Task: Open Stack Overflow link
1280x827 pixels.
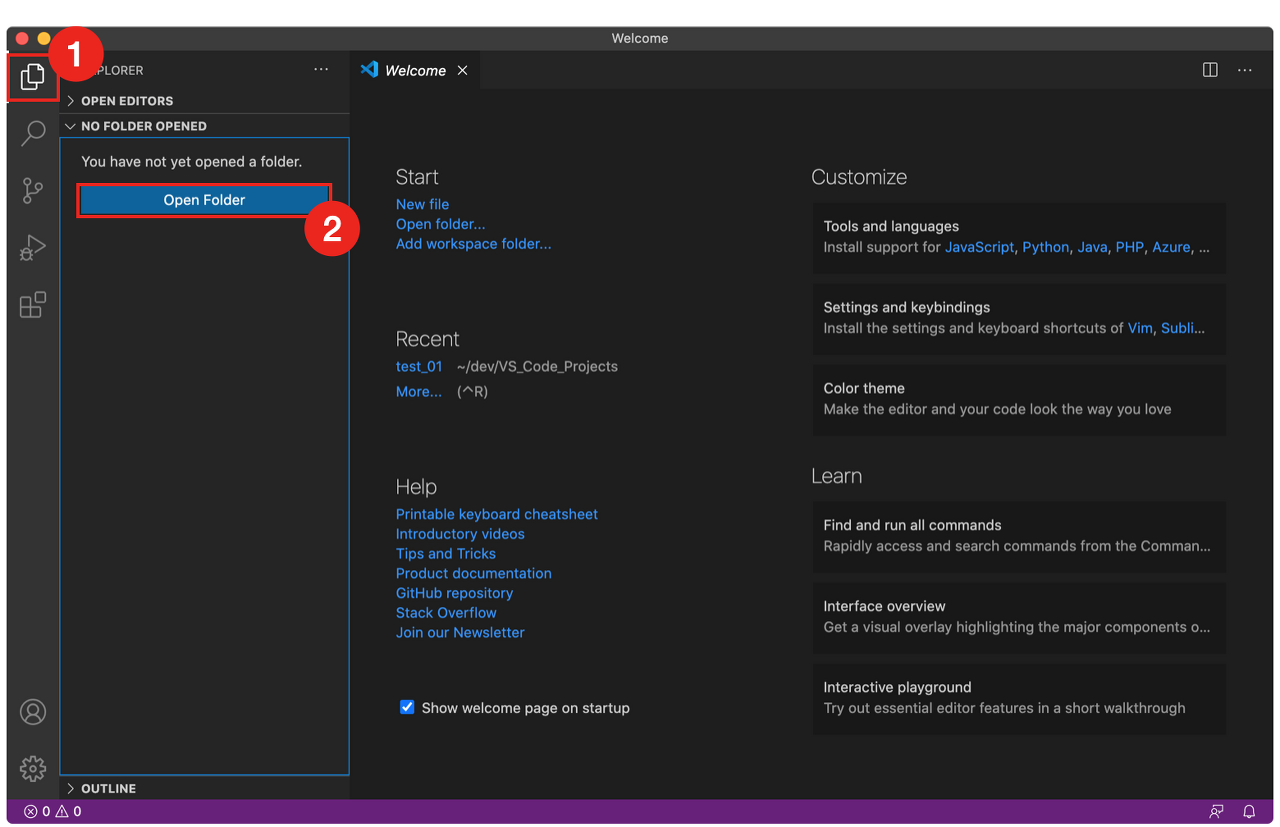Action: (446, 612)
